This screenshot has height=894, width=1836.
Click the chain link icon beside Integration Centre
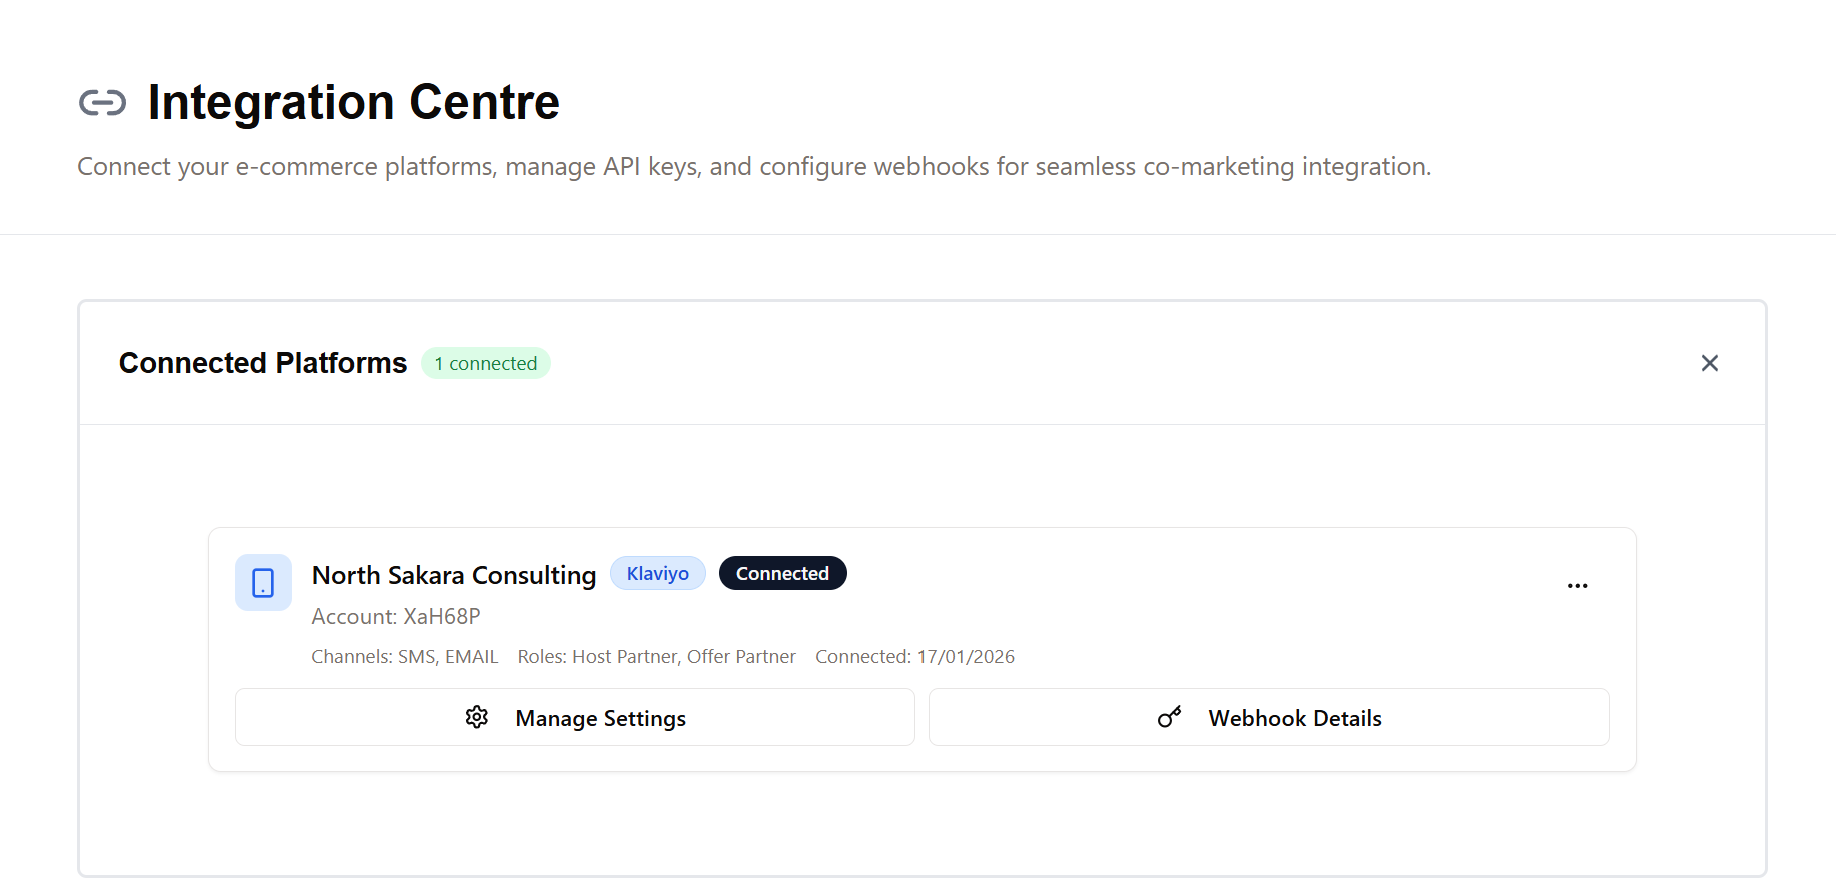[x=102, y=103]
